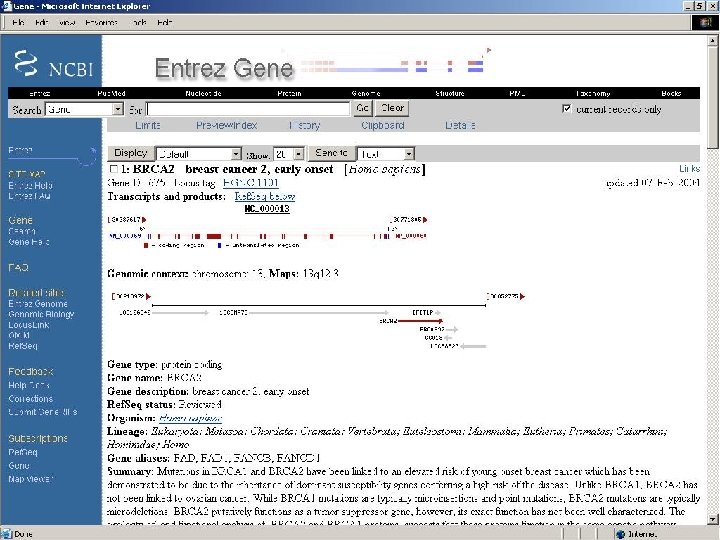Image resolution: width=720 pixels, height=540 pixels.
Task: Open the History link
Action: point(304,125)
